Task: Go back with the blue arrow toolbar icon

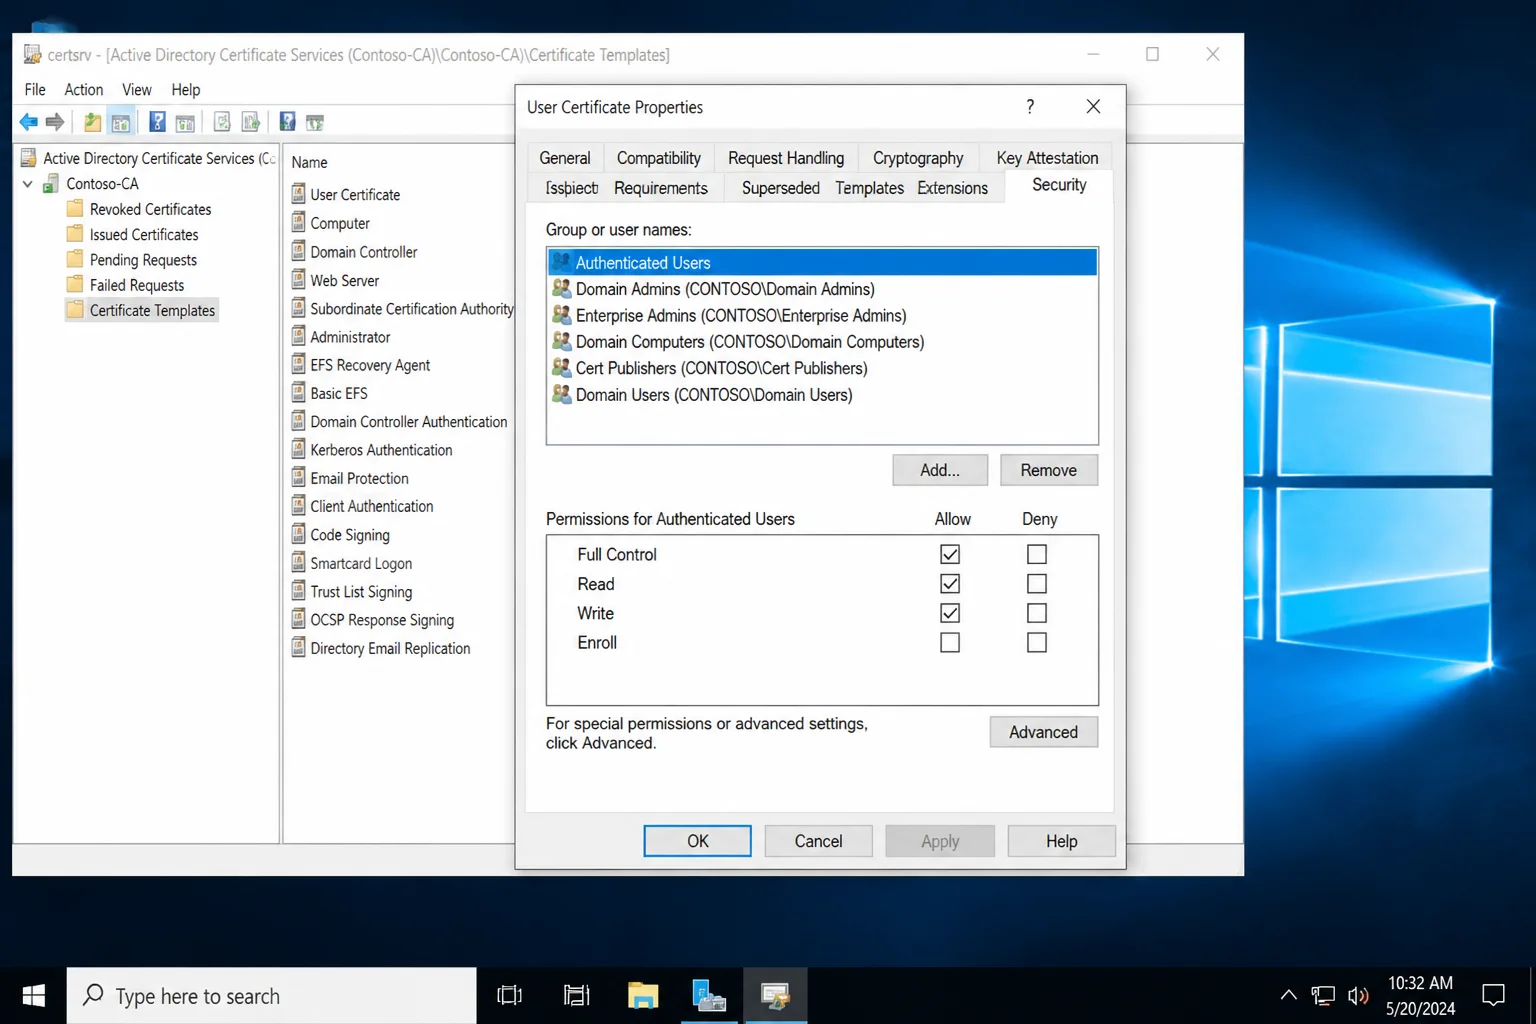Action: 28,122
